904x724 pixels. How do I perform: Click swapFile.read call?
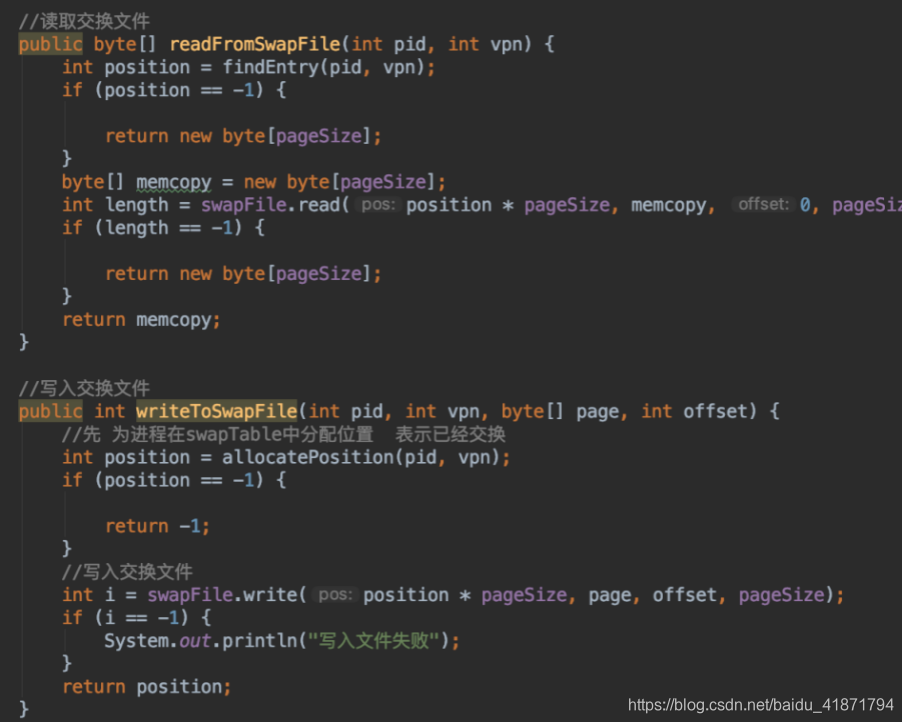pos(274,205)
